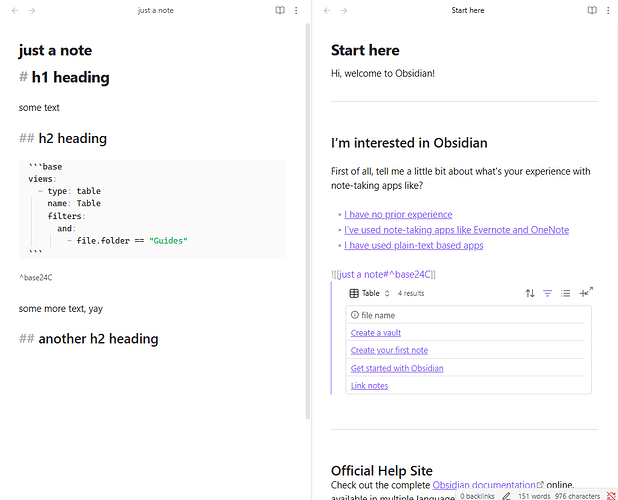Viewport: 618px width, 500px height.
Task: Open the properties list in base toolbar
Action: click(565, 293)
